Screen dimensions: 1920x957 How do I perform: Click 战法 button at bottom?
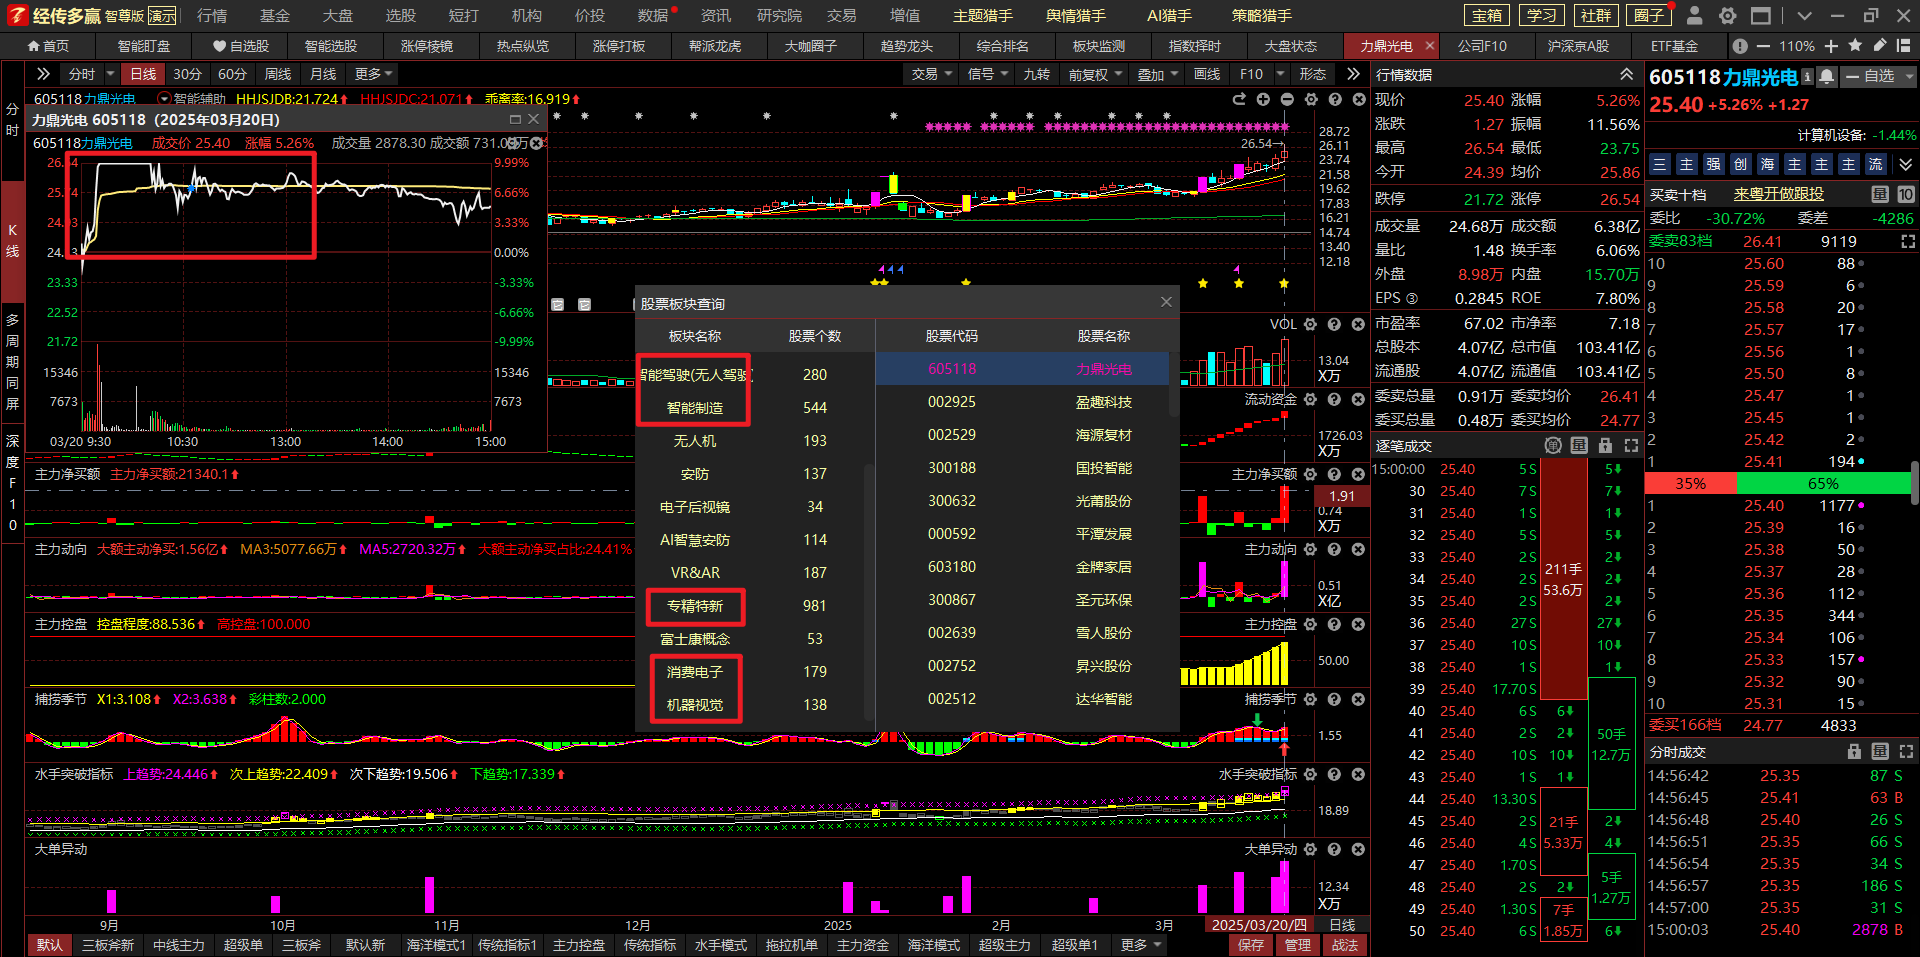1345,945
